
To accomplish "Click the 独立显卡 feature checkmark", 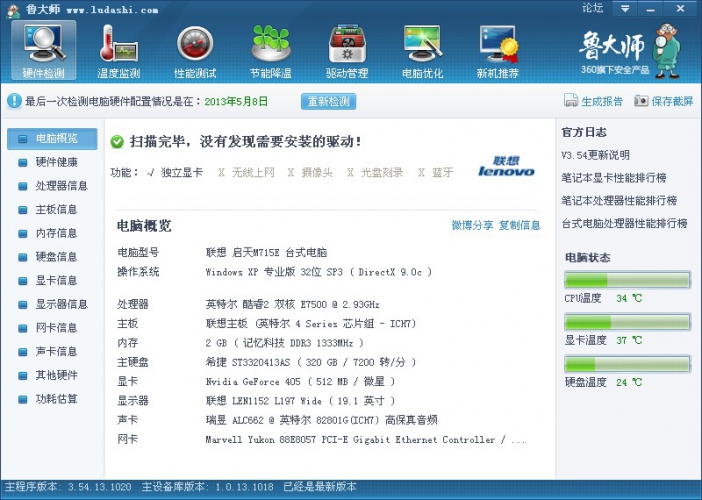I will pos(151,173).
